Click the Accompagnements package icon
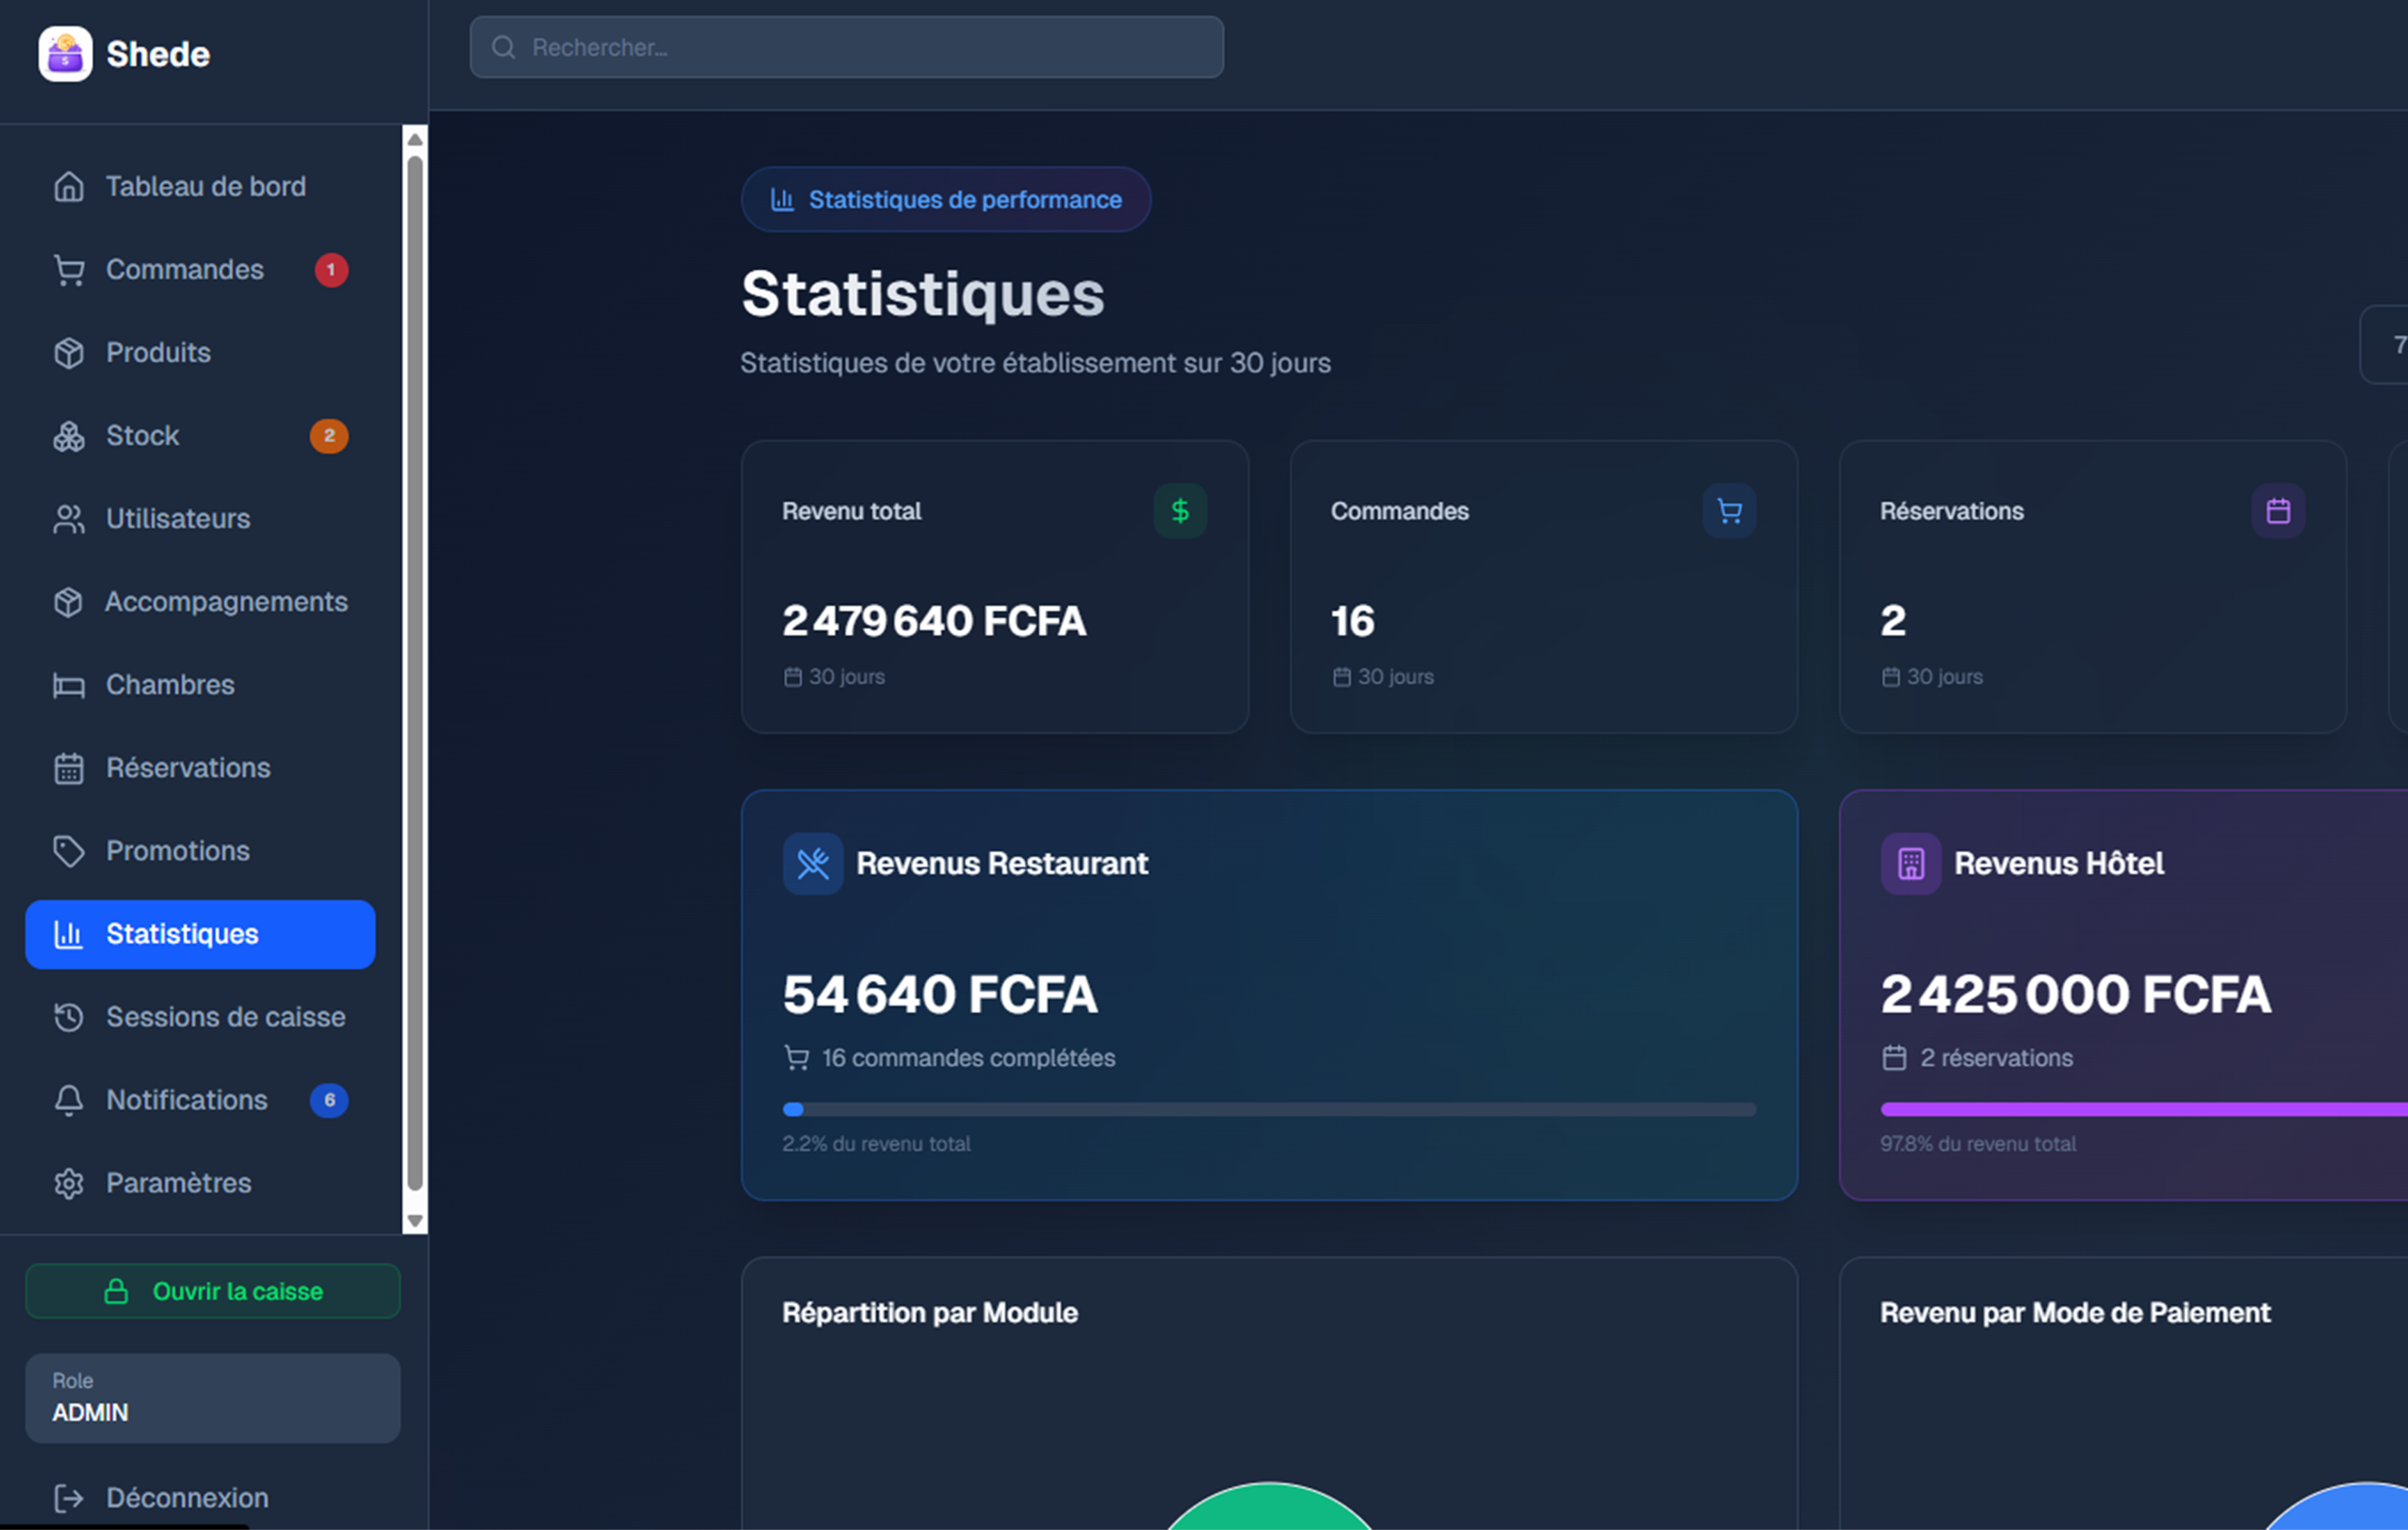 point(68,601)
